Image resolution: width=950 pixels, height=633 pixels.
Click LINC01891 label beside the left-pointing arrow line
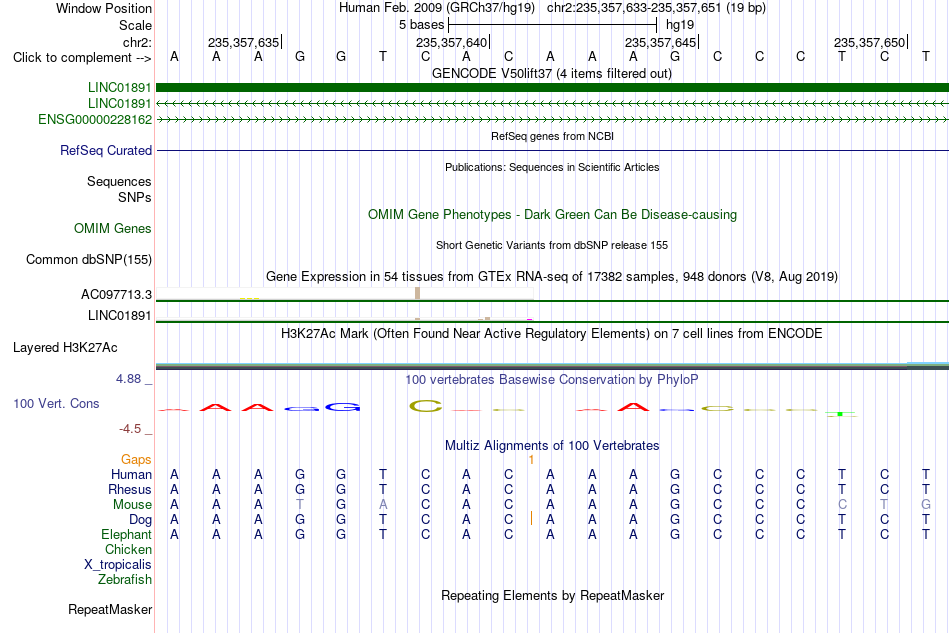(119, 104)
